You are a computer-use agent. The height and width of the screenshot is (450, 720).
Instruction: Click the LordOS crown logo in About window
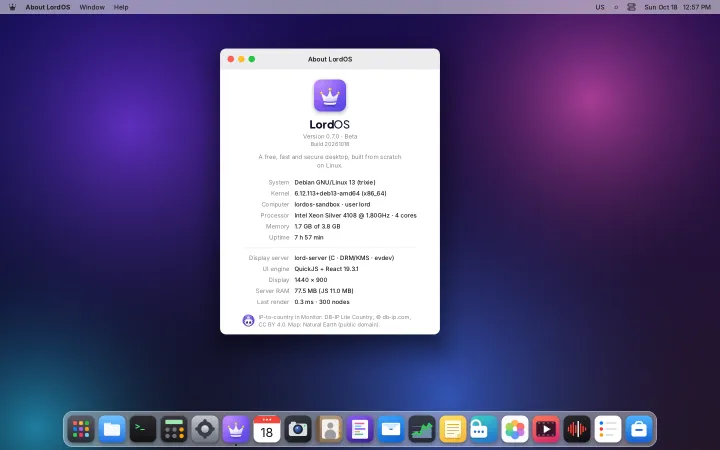(x=330, y=96)
